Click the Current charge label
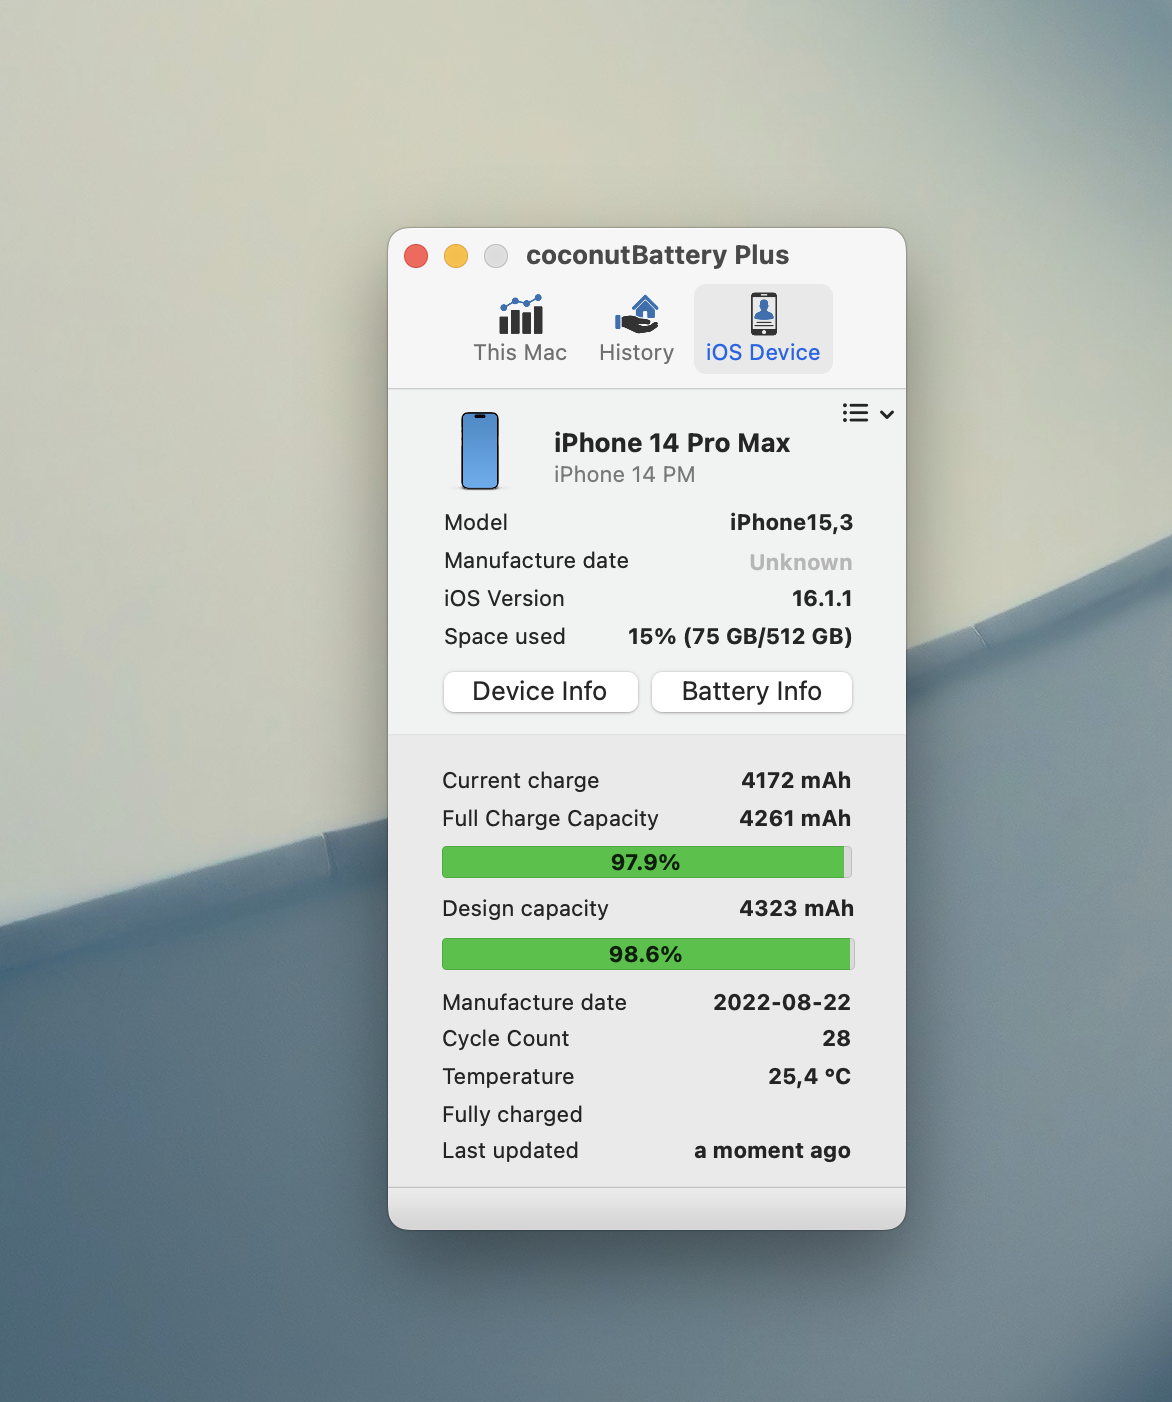1172x1402 pixels. 521,780
